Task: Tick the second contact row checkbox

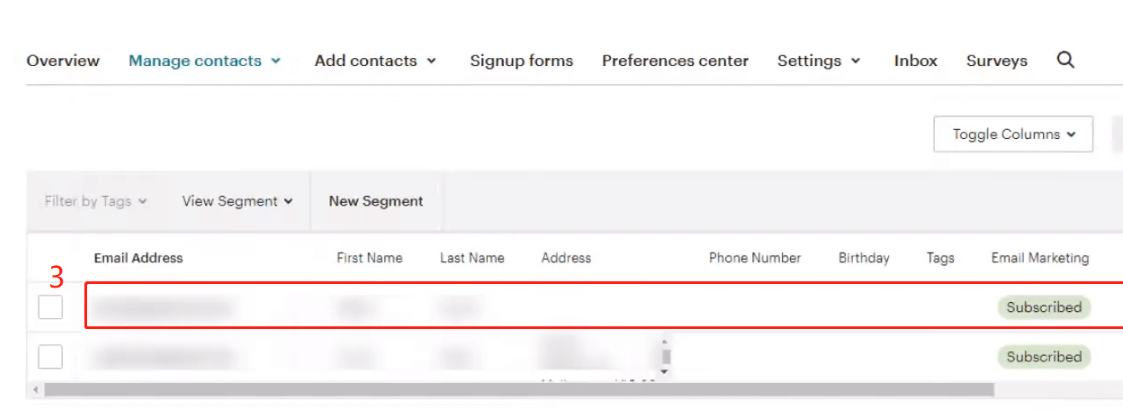Action: tap(50, 356)
